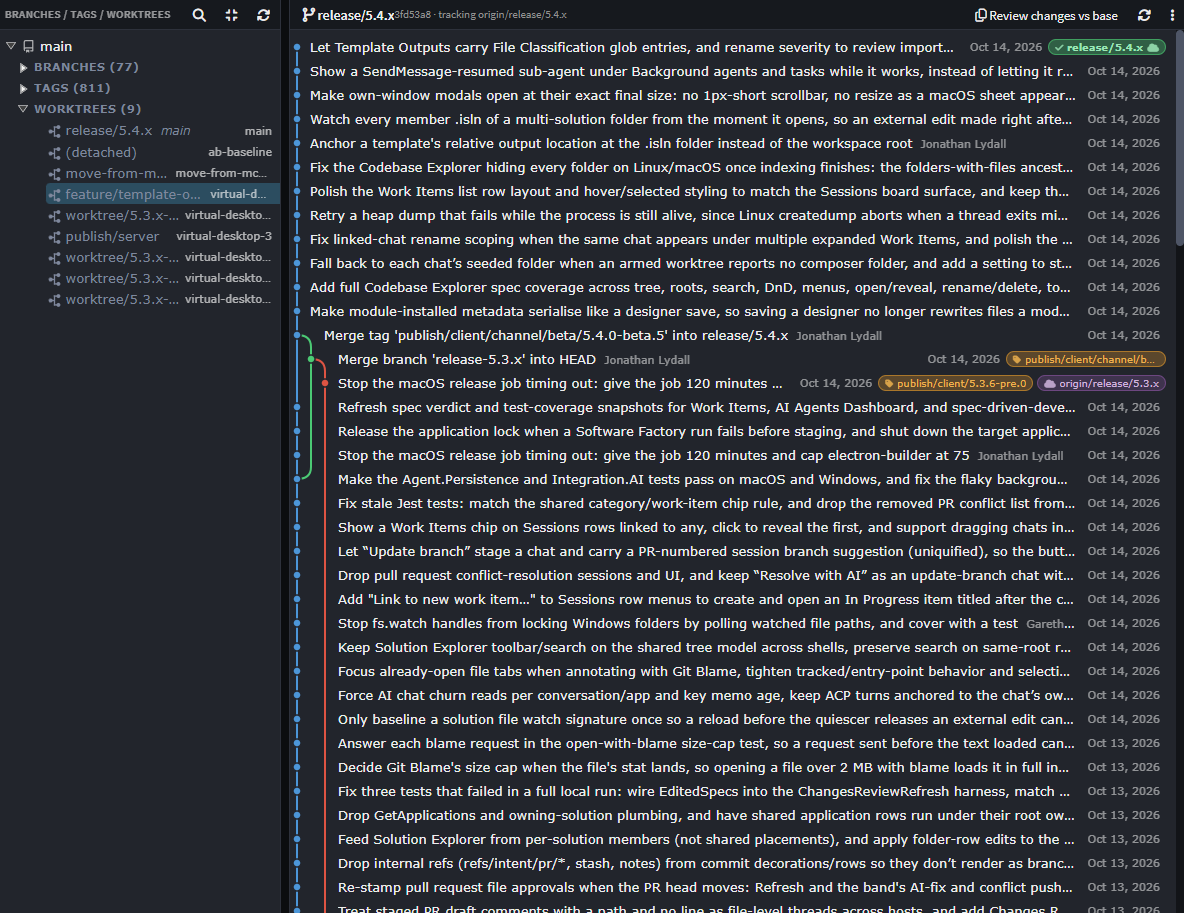The height and width of the screenshot is (913, 1184).
Task: Click the worktree icon for release/5.4.x main
Action: 54,131
